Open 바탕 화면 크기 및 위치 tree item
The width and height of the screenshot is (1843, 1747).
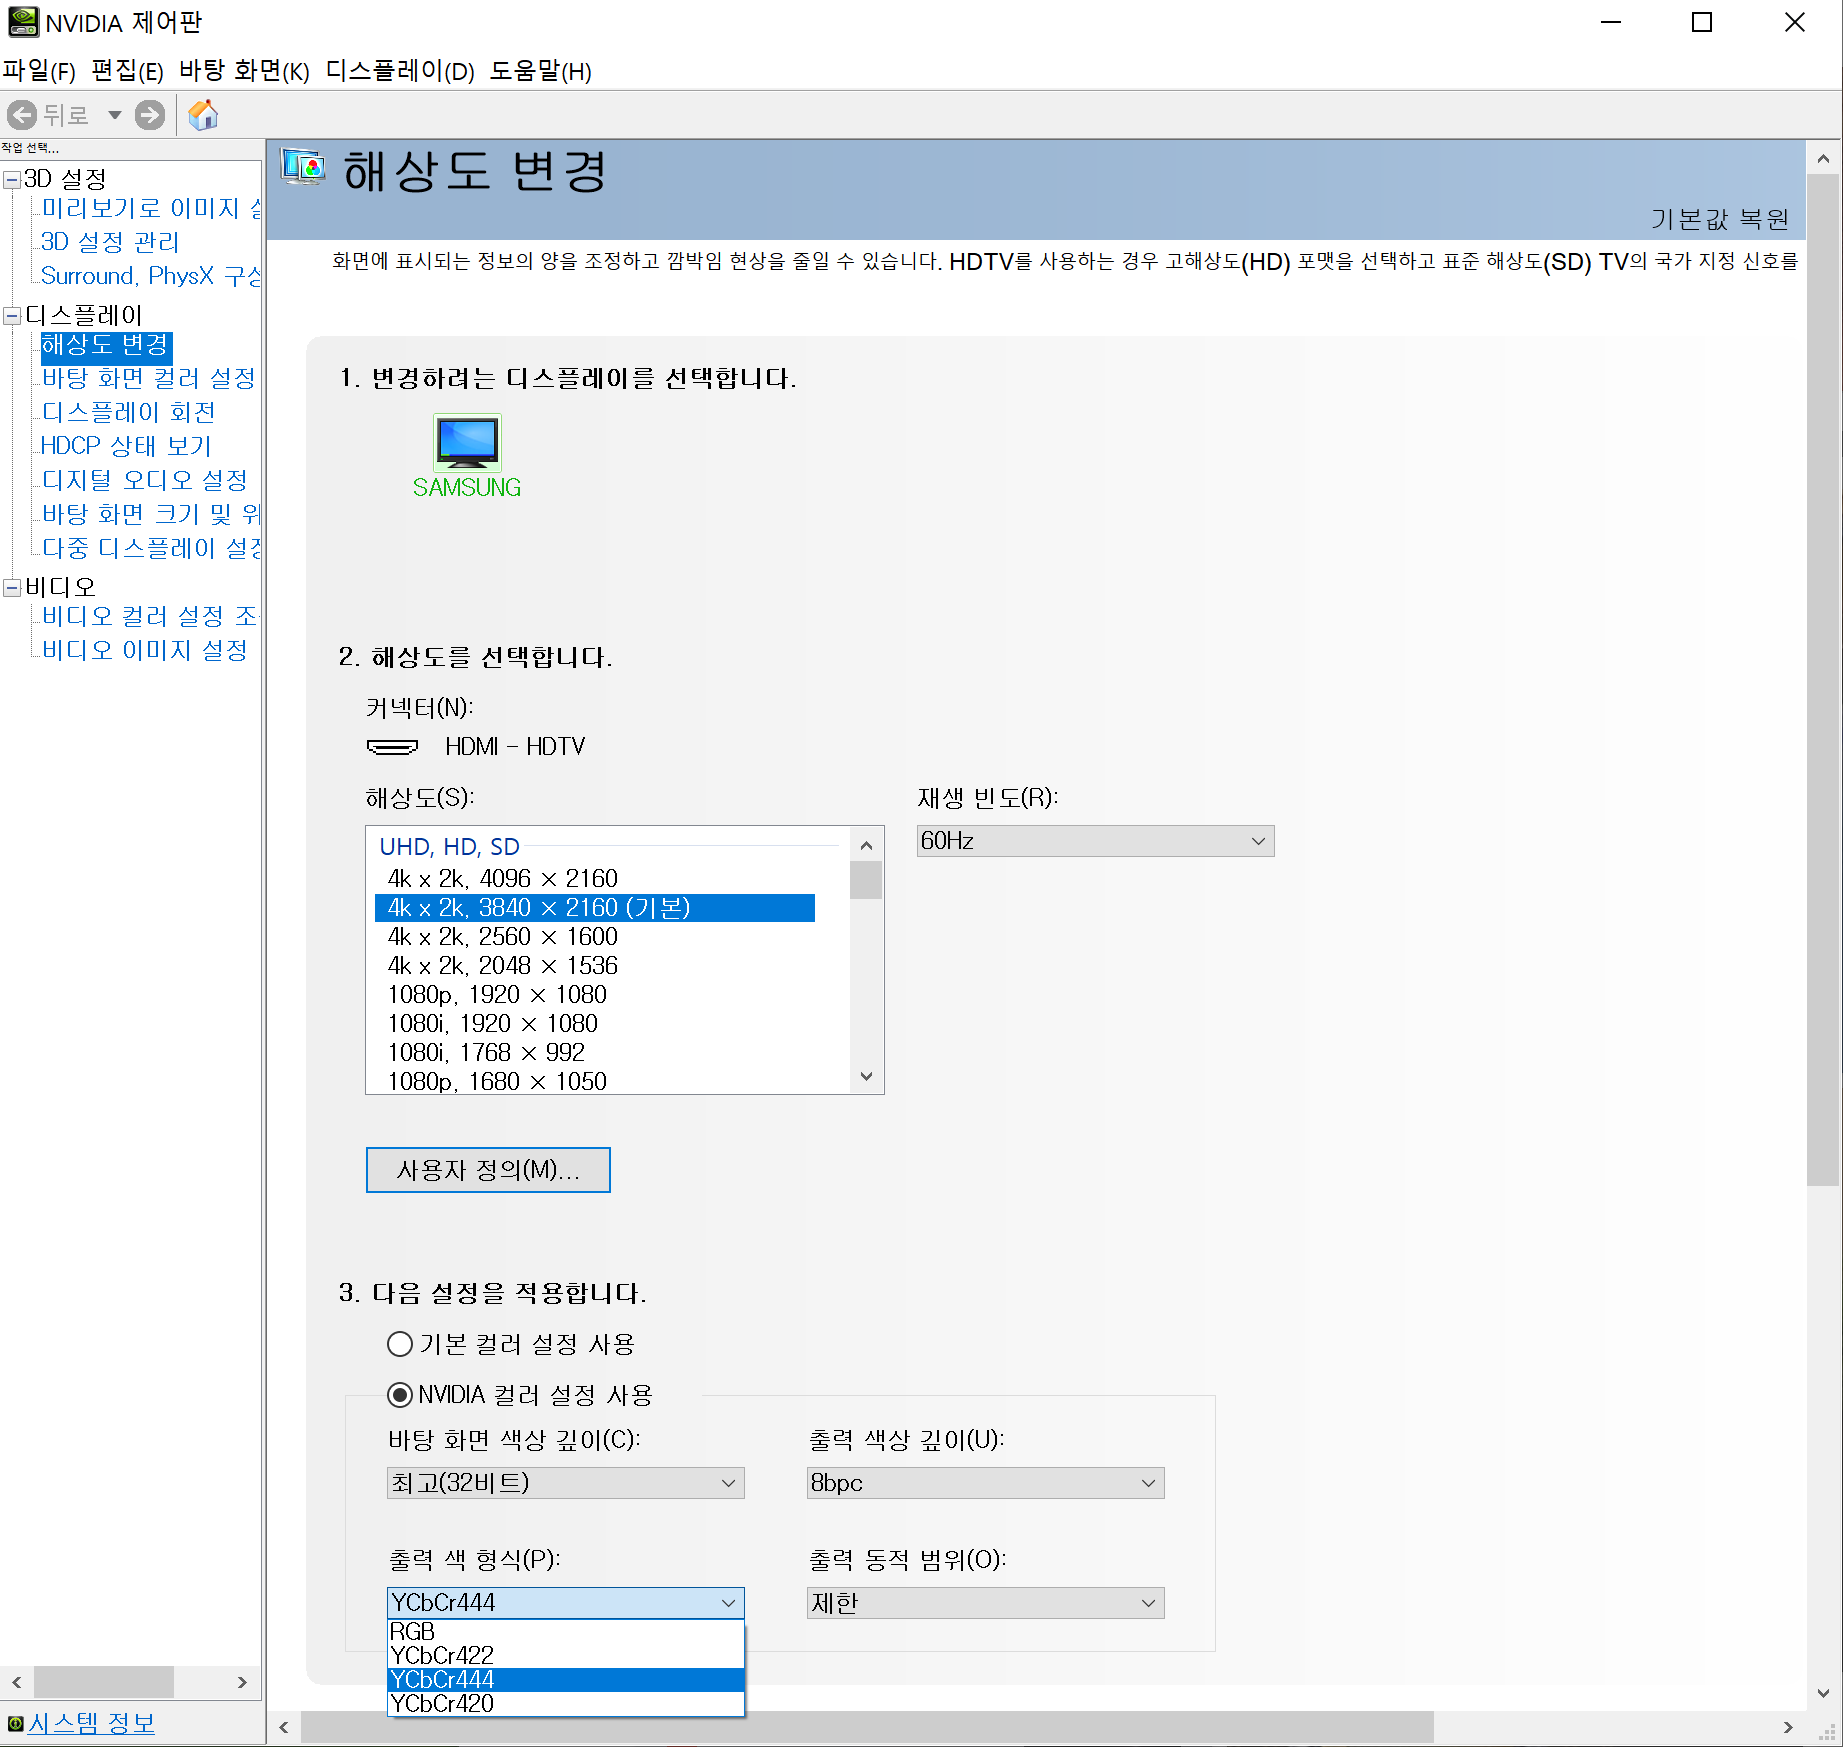coord(150,514)
